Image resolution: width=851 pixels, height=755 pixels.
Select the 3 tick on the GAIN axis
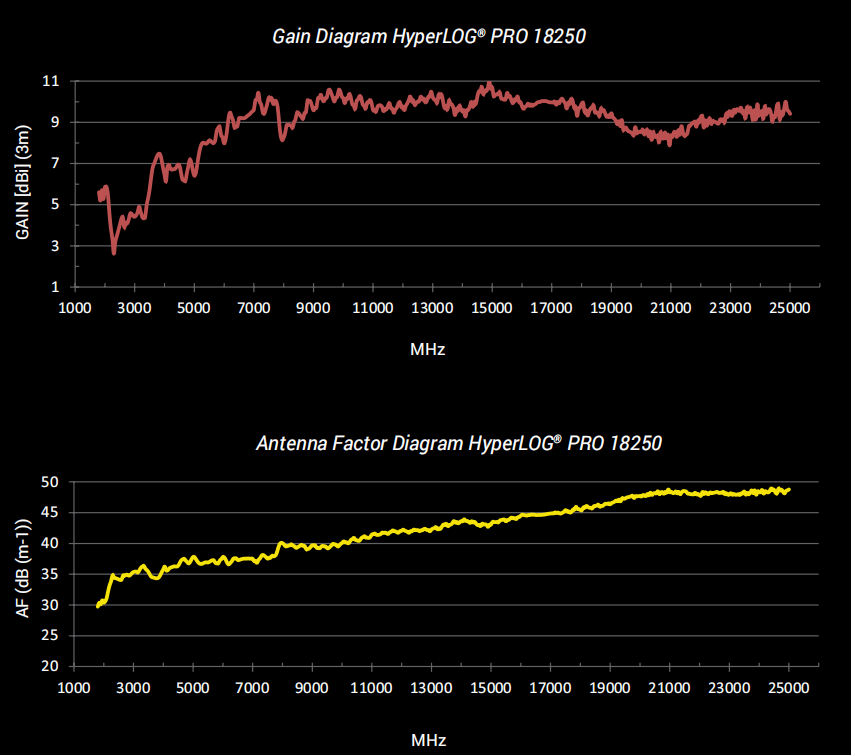coord(55,246)
